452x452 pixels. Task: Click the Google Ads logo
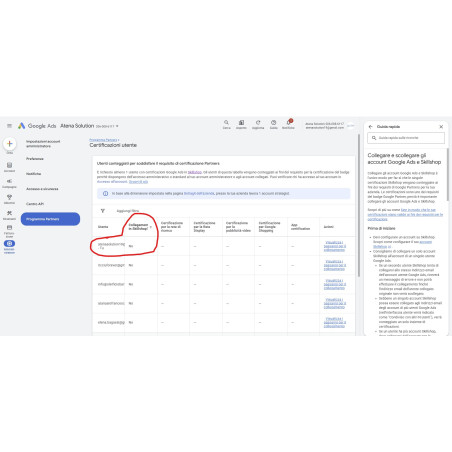click(x=37, y=126)
